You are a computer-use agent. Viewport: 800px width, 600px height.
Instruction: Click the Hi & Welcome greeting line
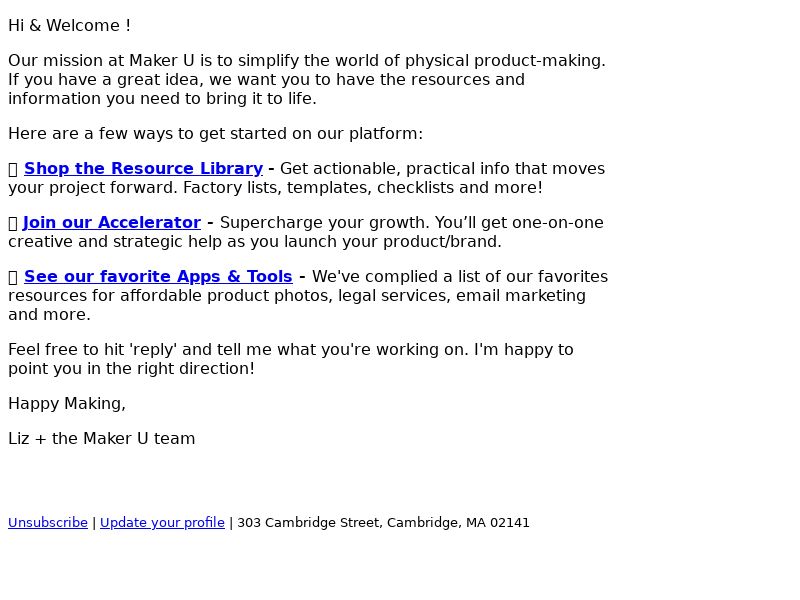point(69,26)
